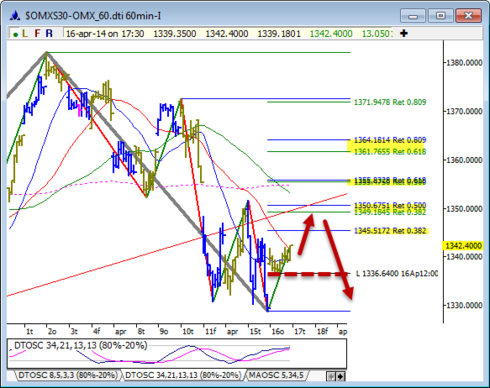Switch to DTOSC 8,5,3,3 indicator tab
The height and width of the screenshot is (388, 490).
tap(68, 375)
